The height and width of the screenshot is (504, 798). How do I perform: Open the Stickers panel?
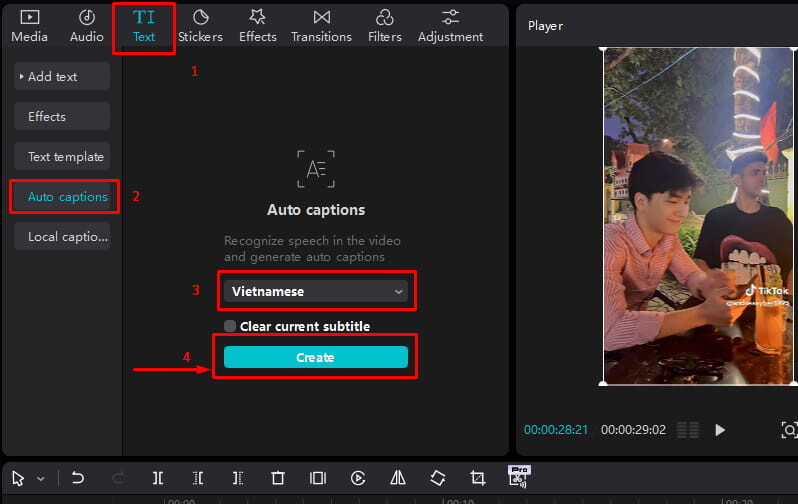(x=200, y=26)
